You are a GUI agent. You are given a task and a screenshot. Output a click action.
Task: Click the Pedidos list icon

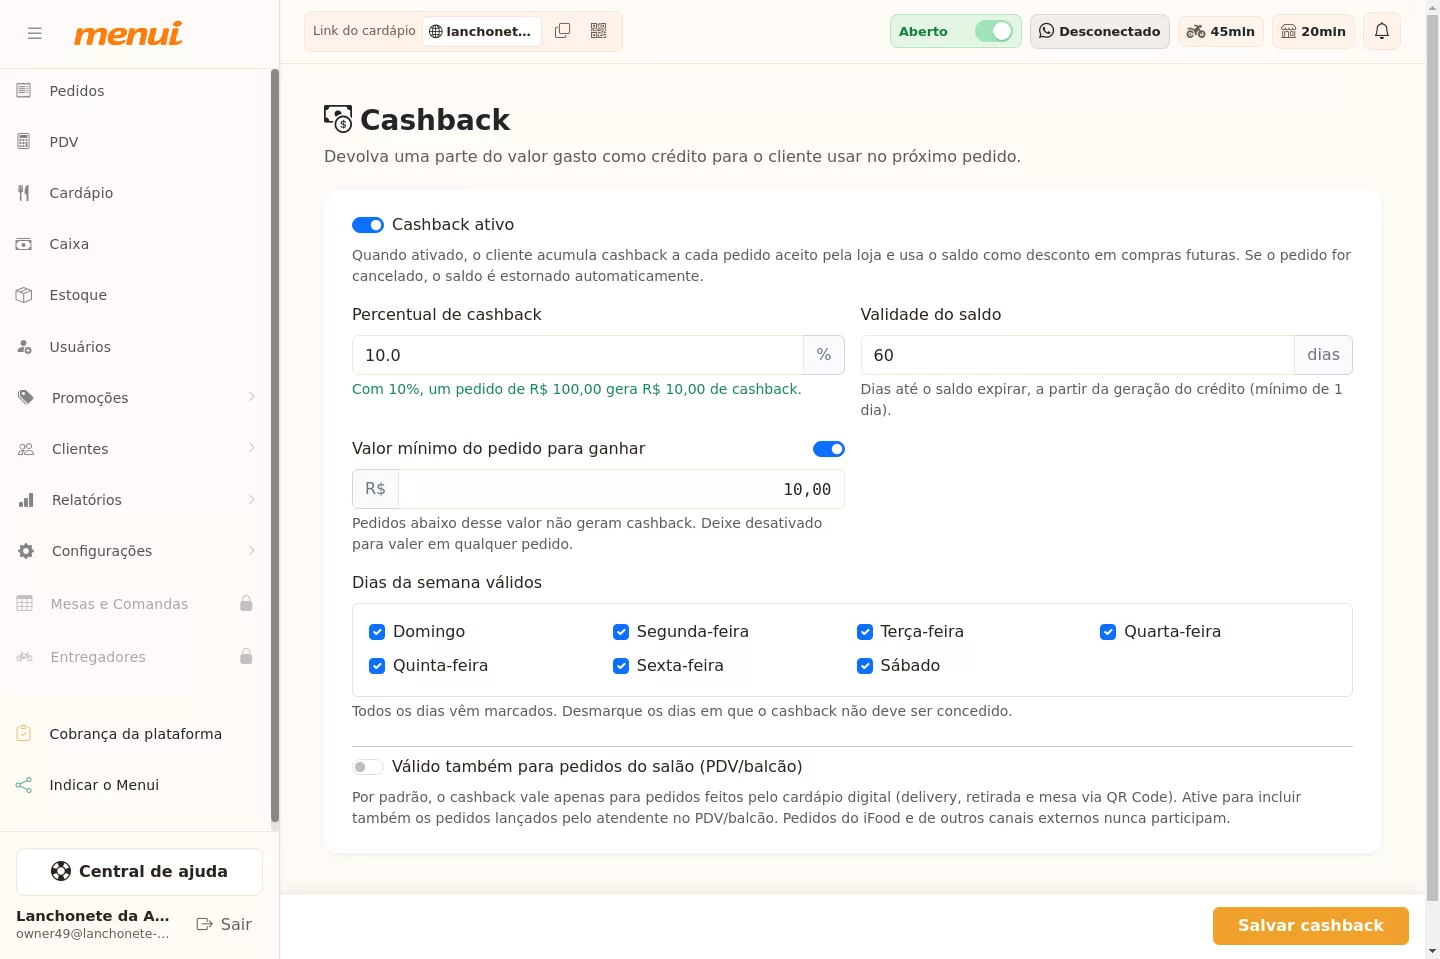pyautogui.click(x=24, y=91)
